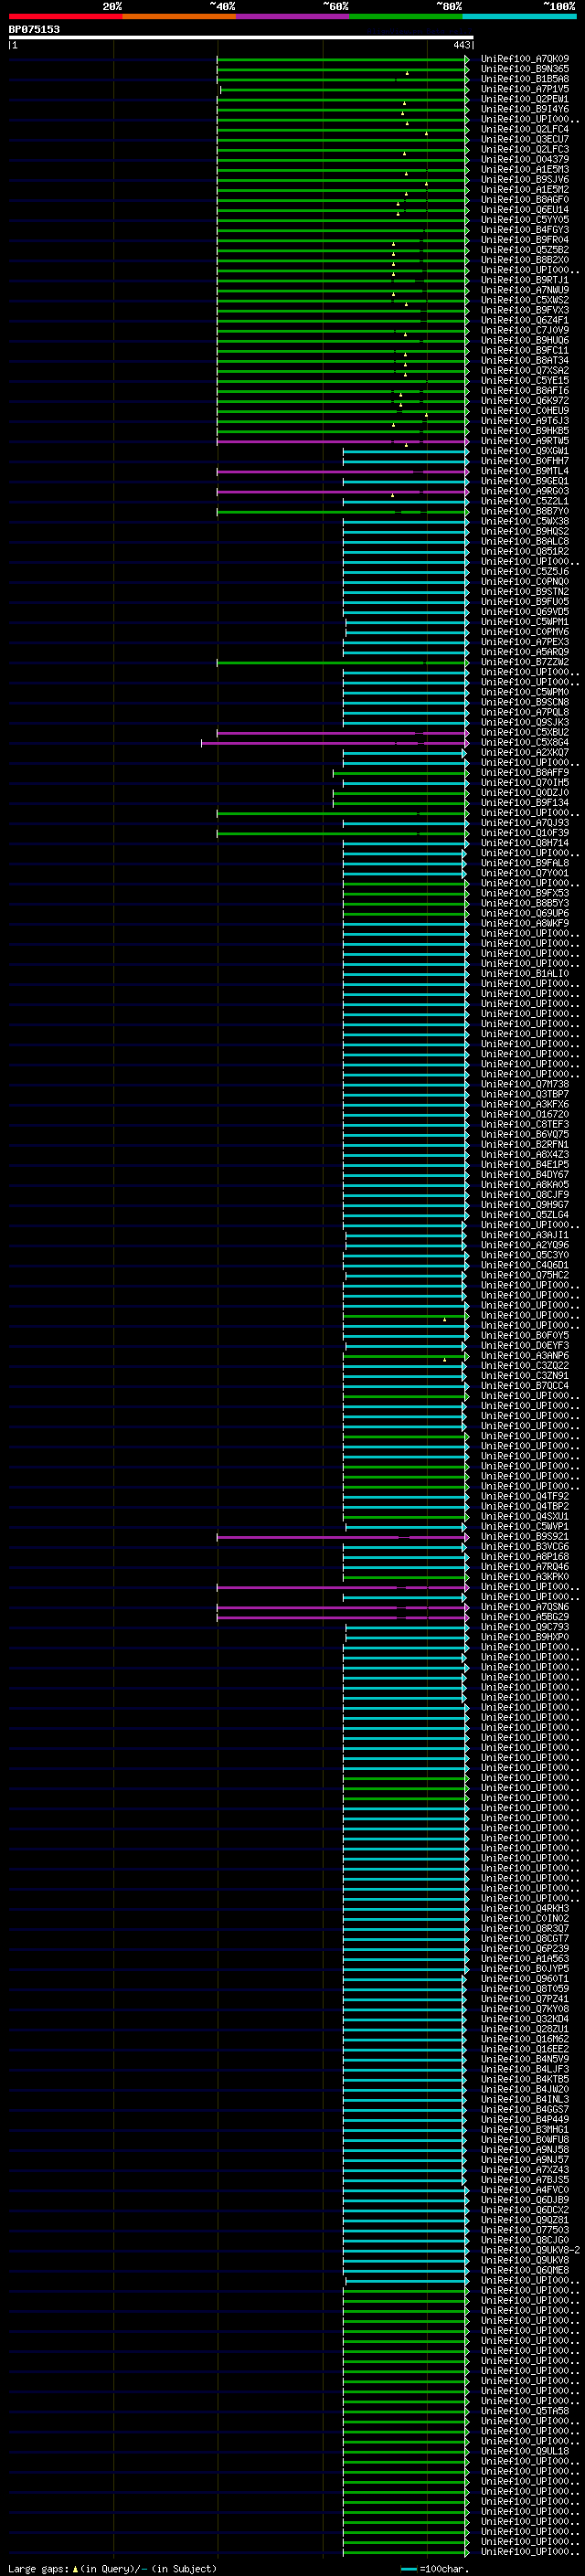Select hit UniRef100_Q3ECU7
585x2576 pixels.
(x=525, y=139)
